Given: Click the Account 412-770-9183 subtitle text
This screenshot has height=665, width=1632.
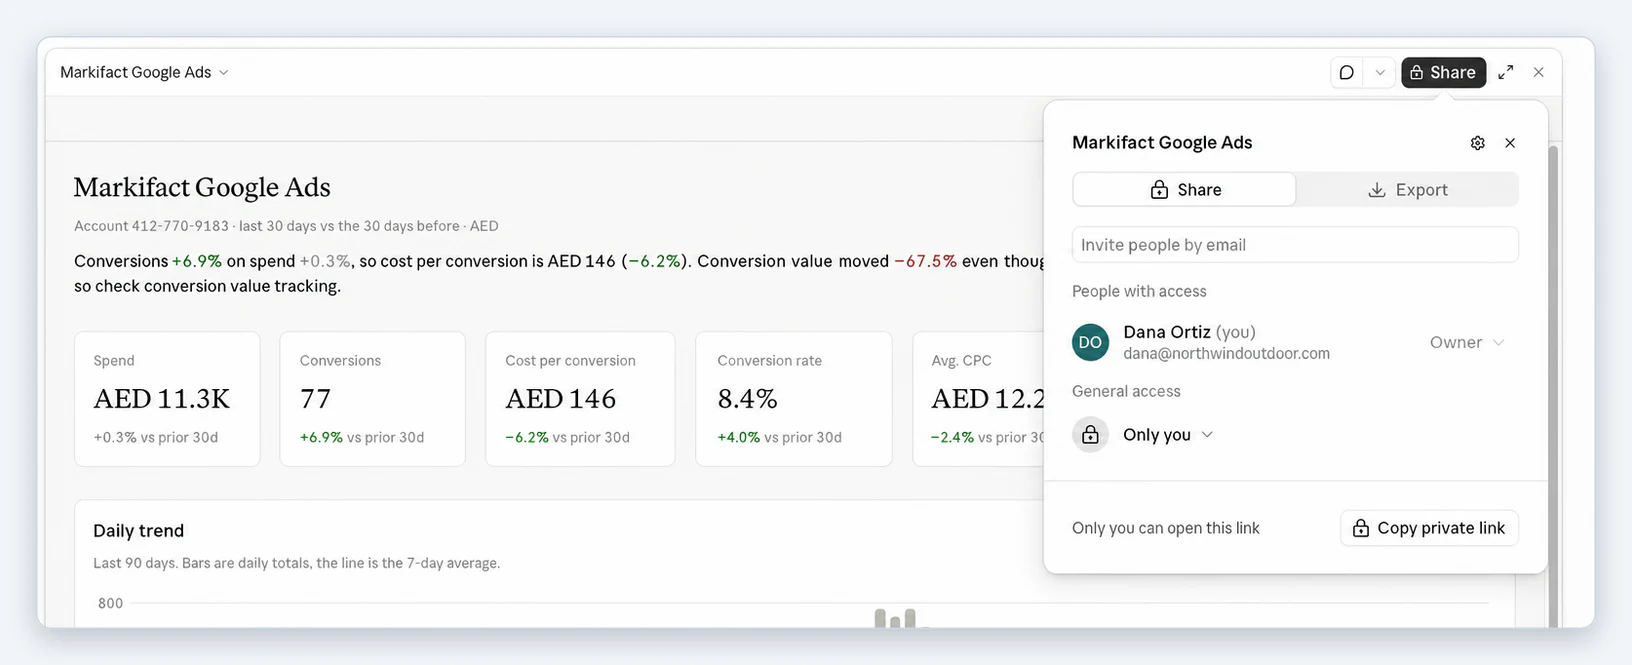Looking at the screenshot, I should point(286,226).
